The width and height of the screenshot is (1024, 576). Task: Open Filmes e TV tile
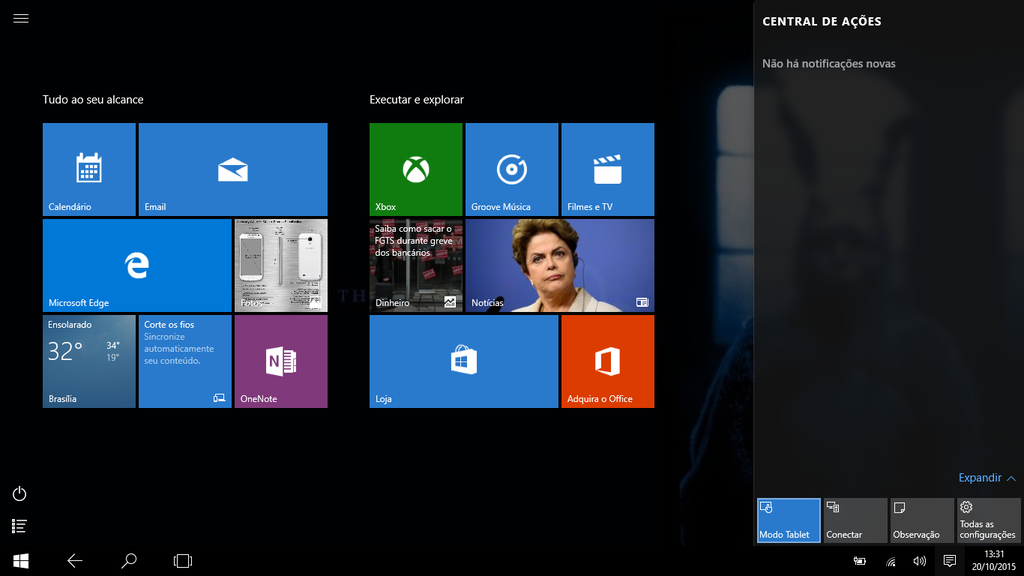click(x=608, y=169)
